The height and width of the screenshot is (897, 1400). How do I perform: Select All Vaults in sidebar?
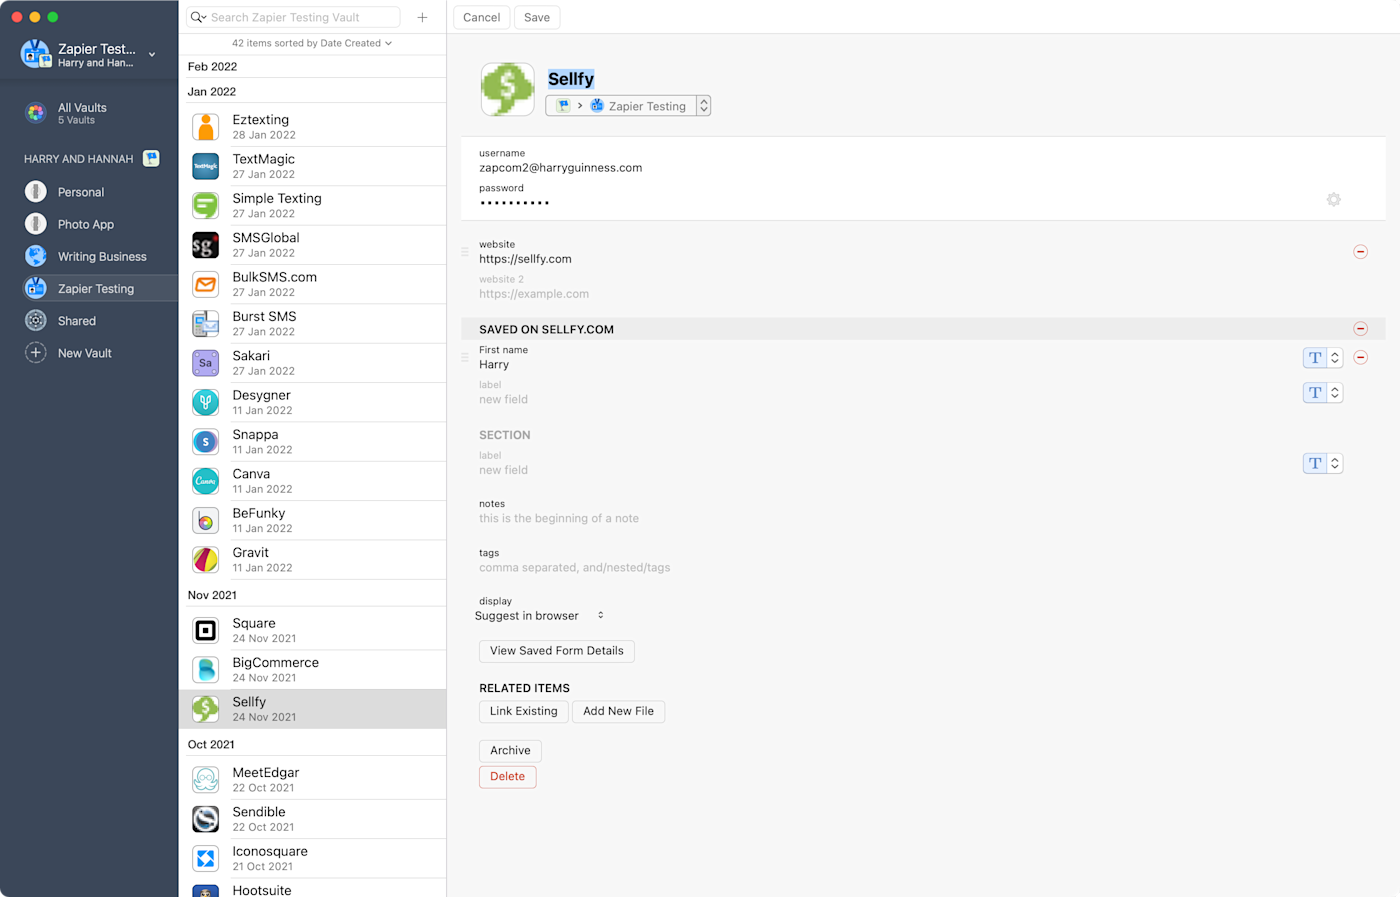tap(89, 113)
